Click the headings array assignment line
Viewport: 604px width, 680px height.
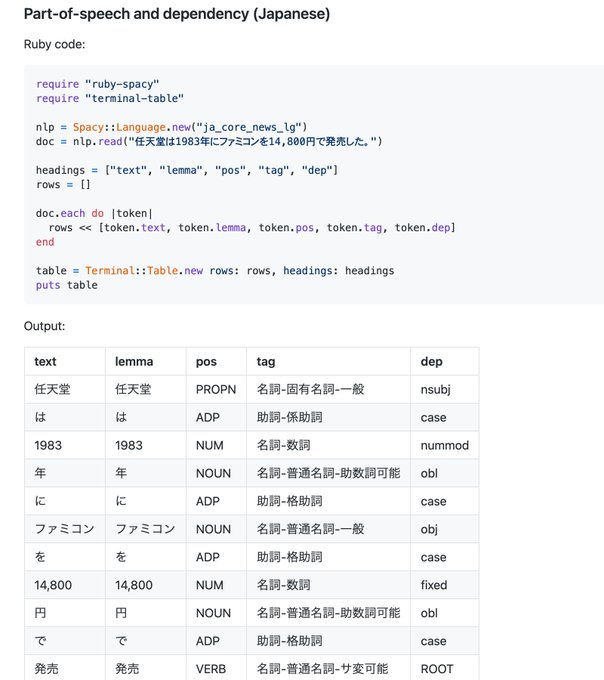point(187,170)
